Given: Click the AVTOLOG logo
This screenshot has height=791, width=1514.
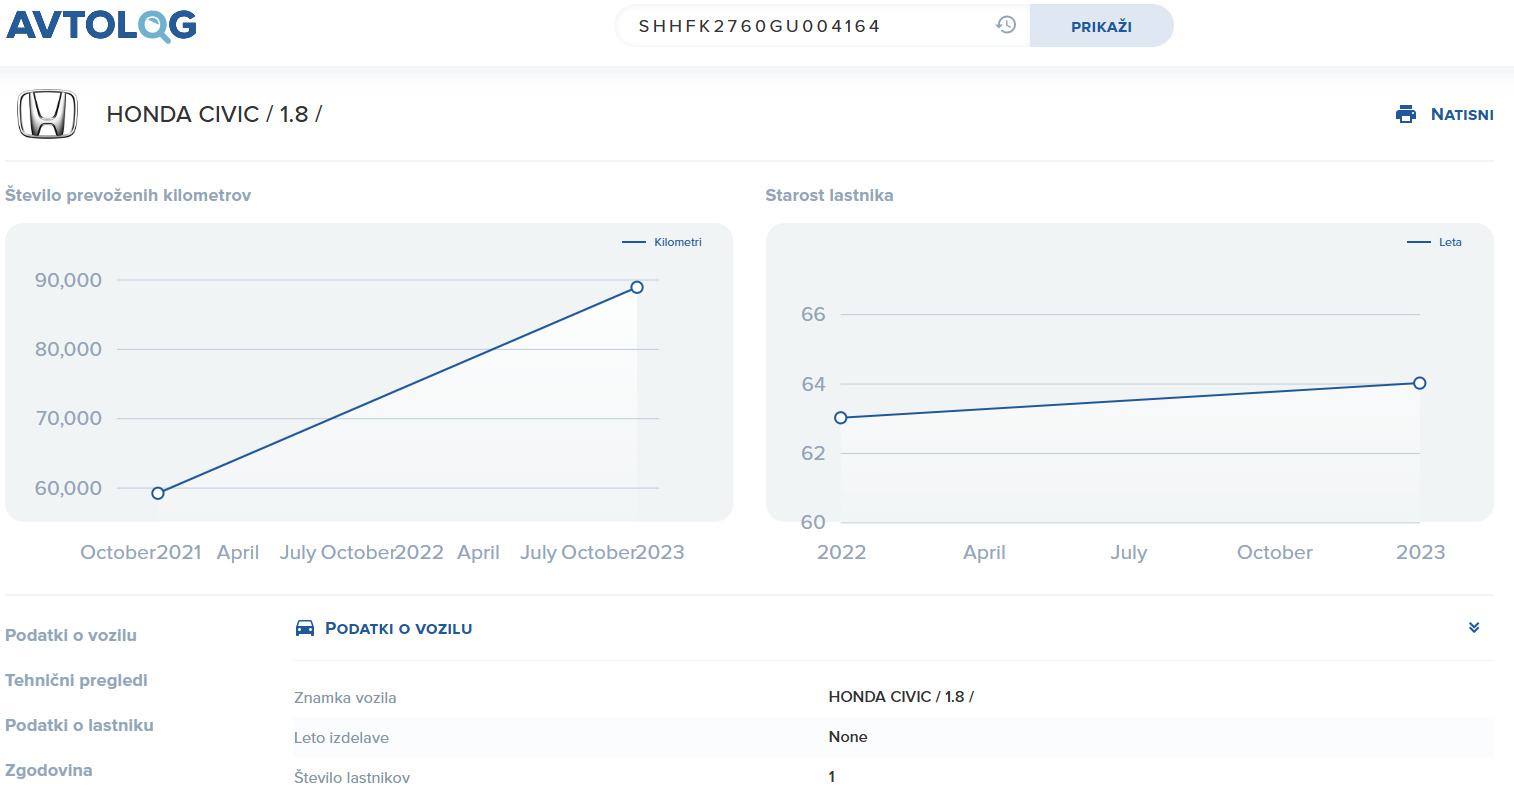Looking at the screenshot, I should pyautogui.click(x=101, y=25).
